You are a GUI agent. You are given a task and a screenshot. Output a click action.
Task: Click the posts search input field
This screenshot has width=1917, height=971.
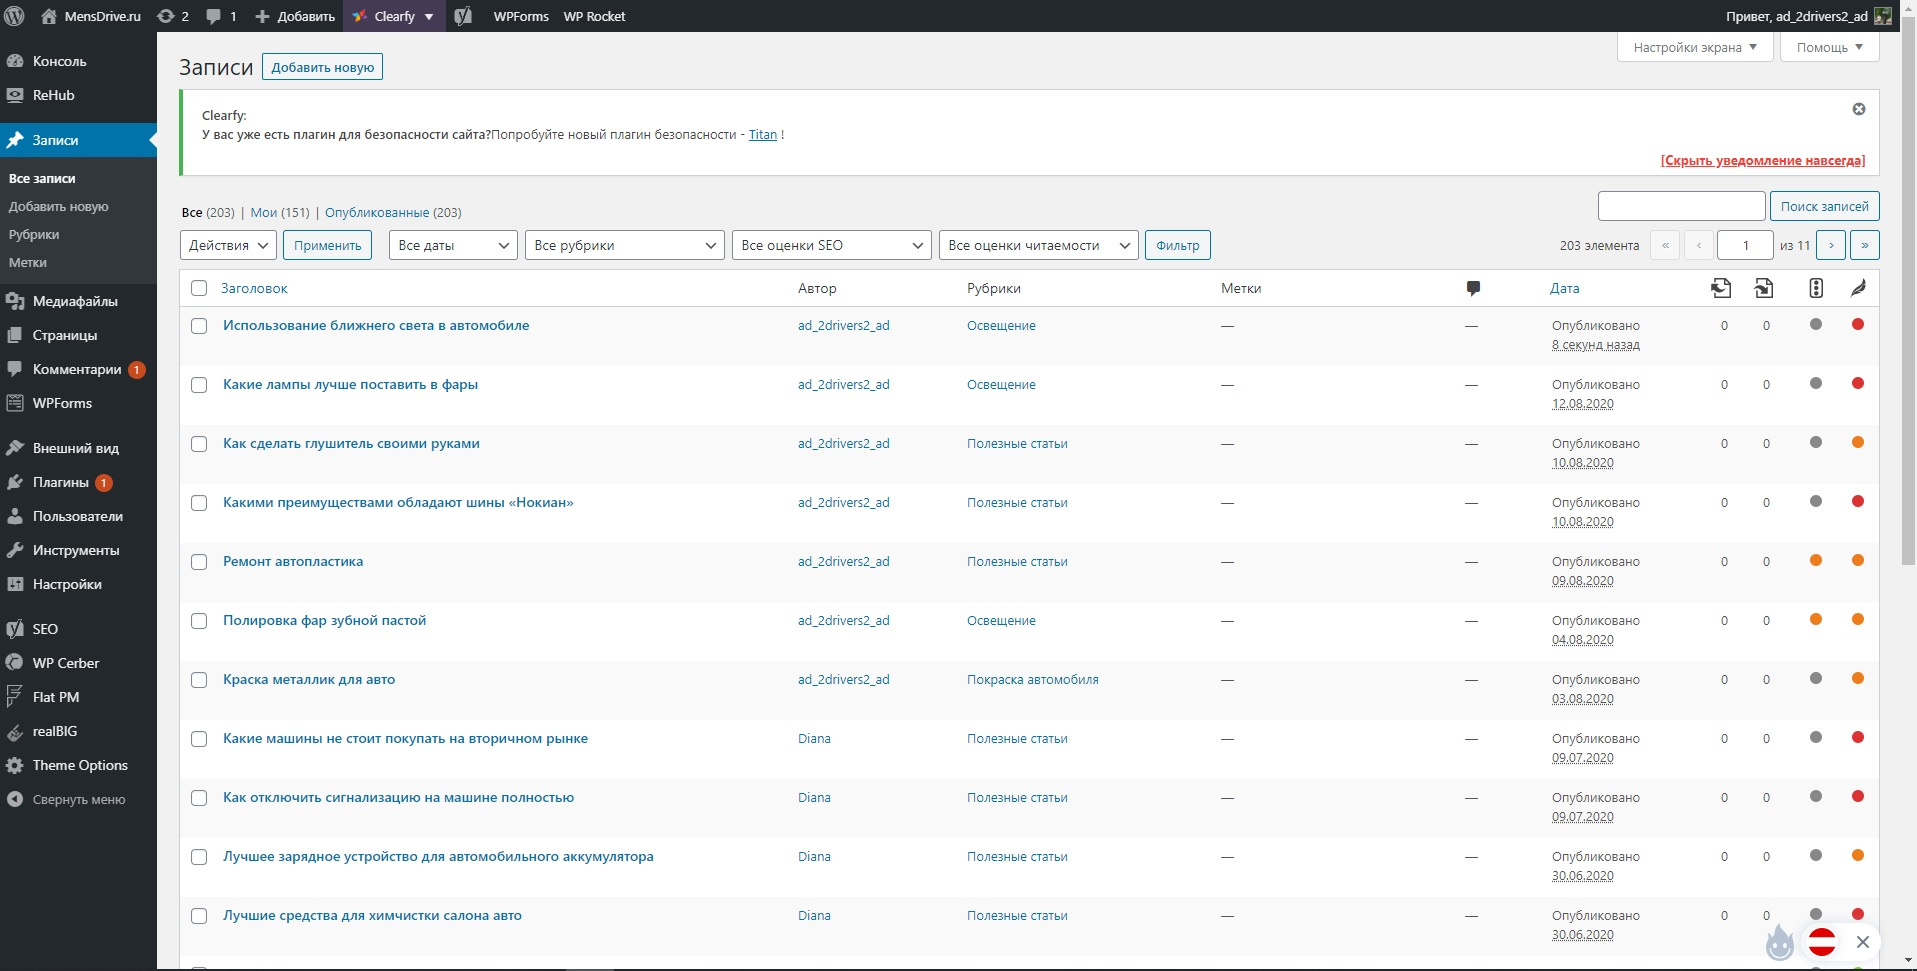1681,206
